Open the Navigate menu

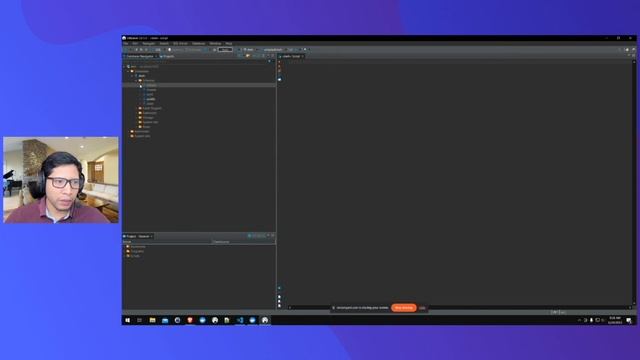point(149,43)
